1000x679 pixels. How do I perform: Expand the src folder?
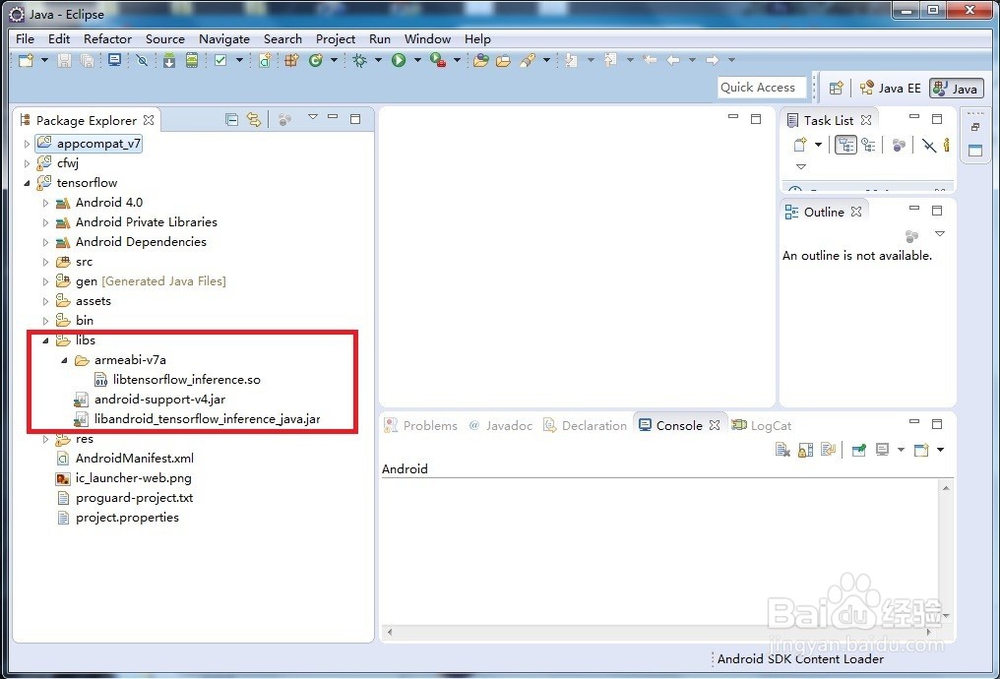45,262
